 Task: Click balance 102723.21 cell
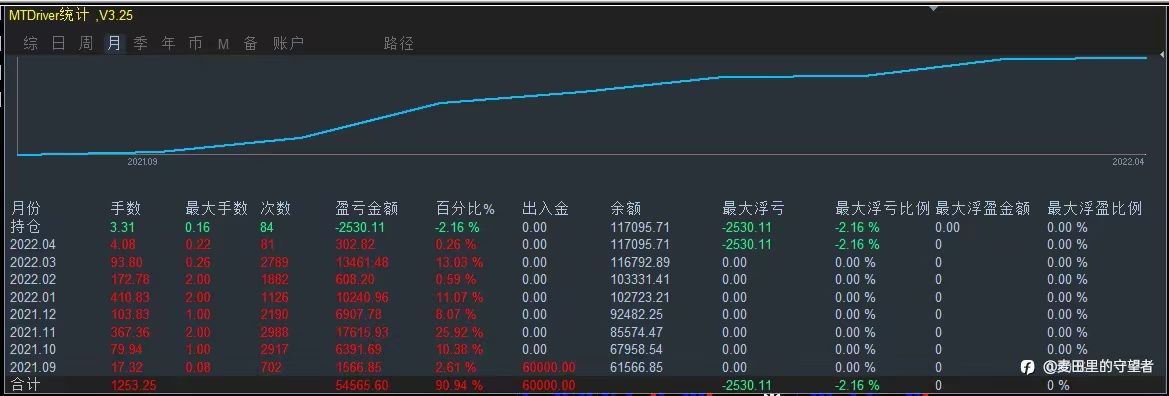pos(640,297)
